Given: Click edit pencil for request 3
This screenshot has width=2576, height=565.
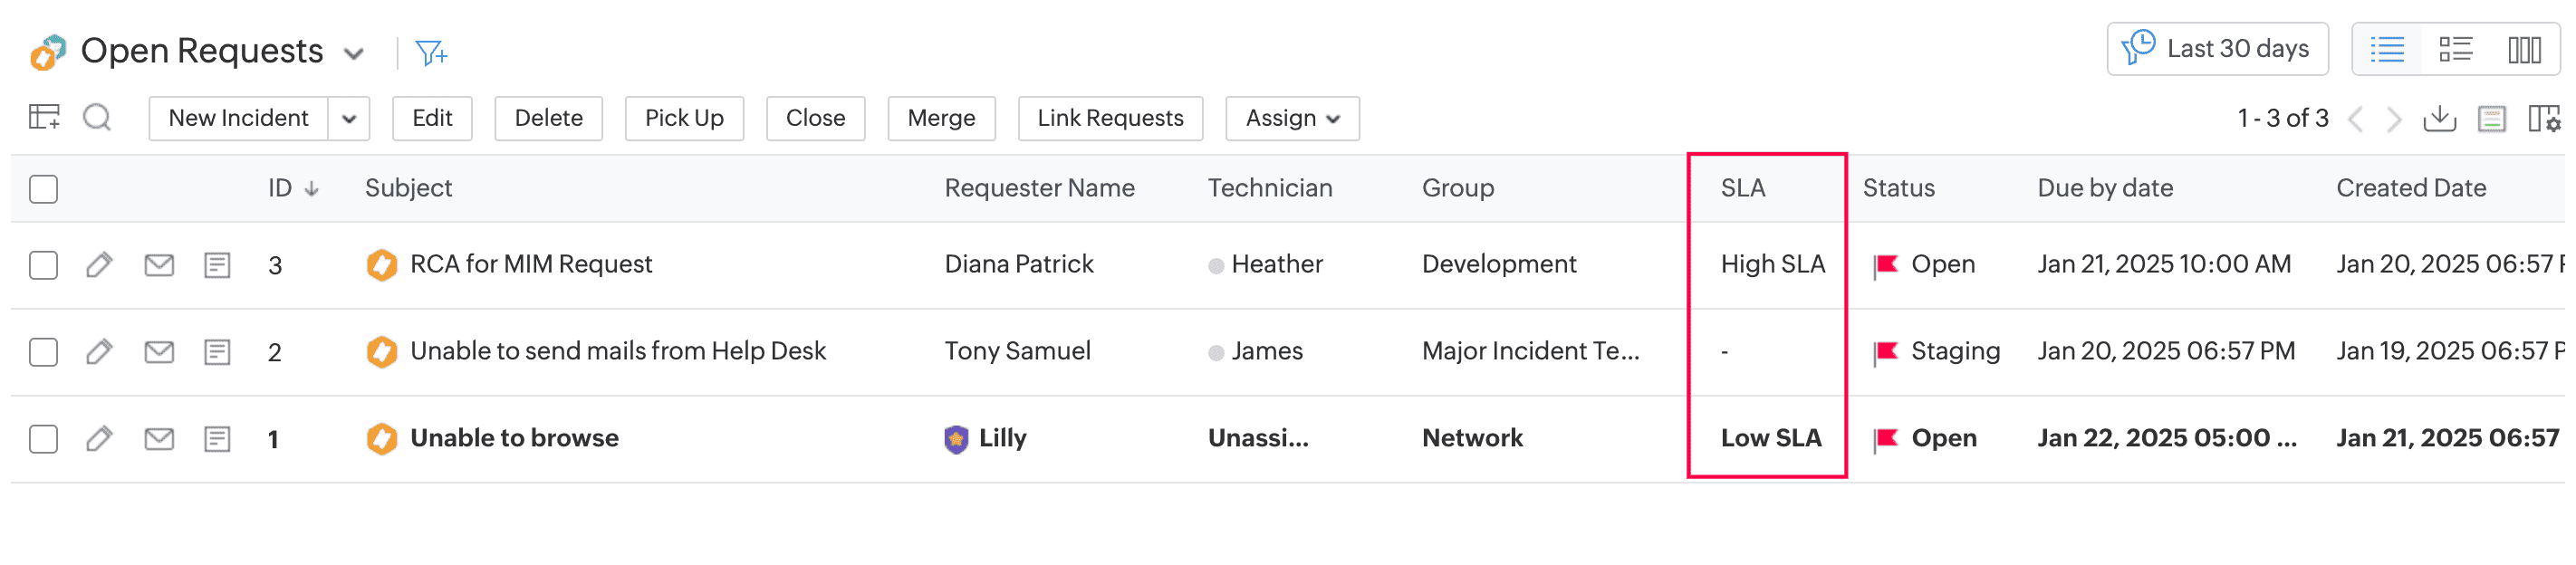Looking at the screenshot, I should (99, 265).
